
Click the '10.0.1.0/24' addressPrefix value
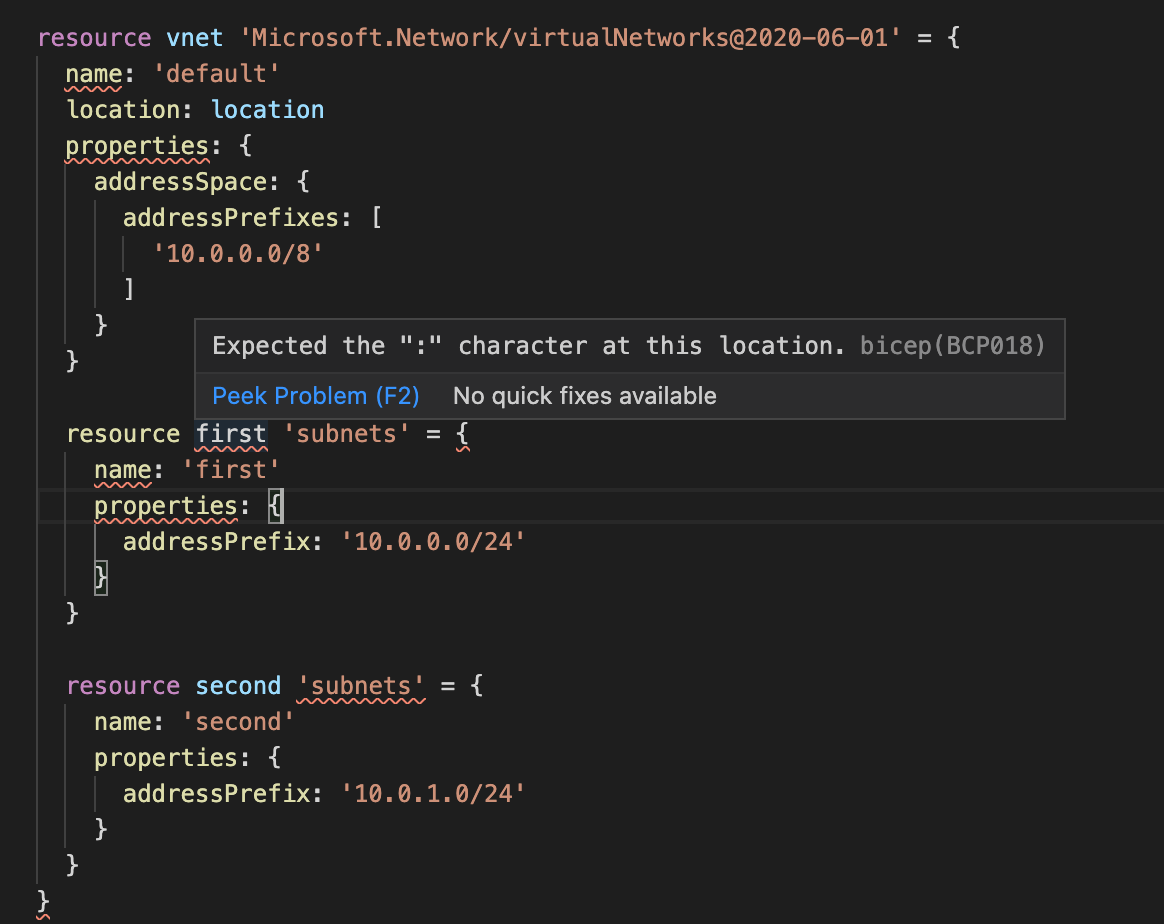pos(433,793)
